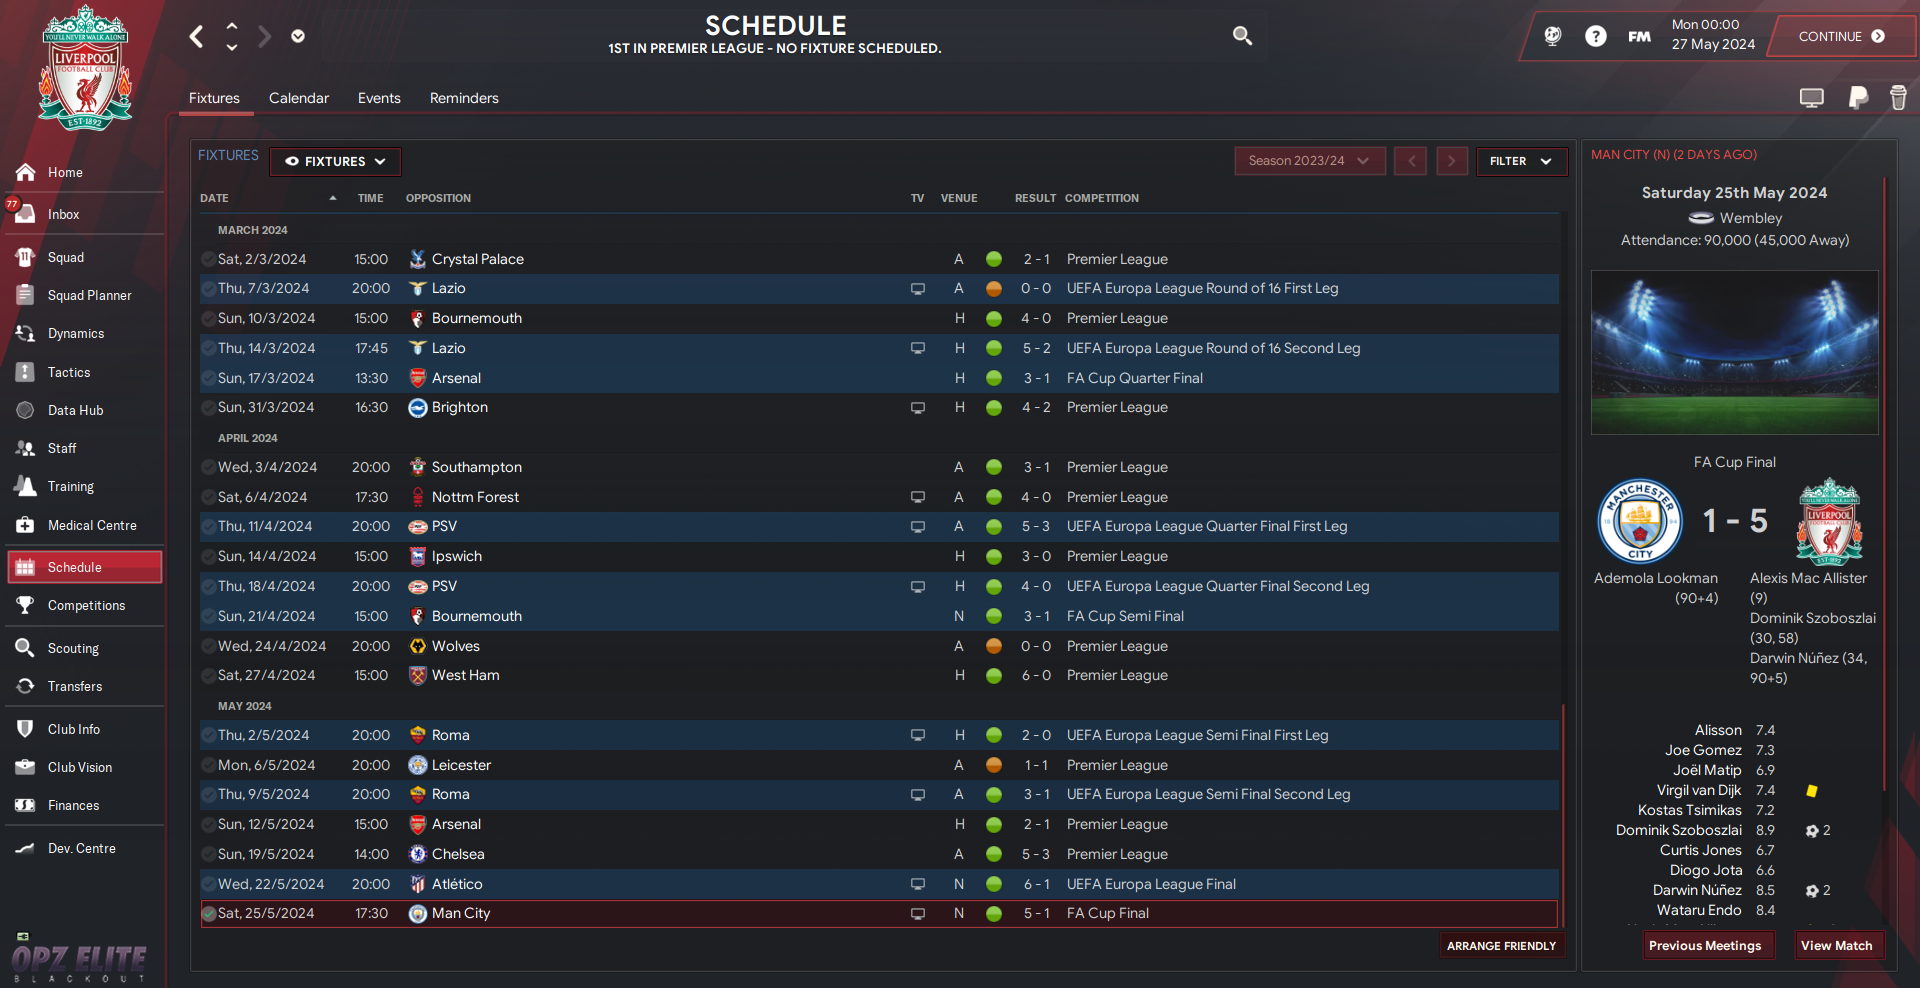Click the trash bin icon top right
This screenshot has width=1920, height=988.
coord(1898,97)
